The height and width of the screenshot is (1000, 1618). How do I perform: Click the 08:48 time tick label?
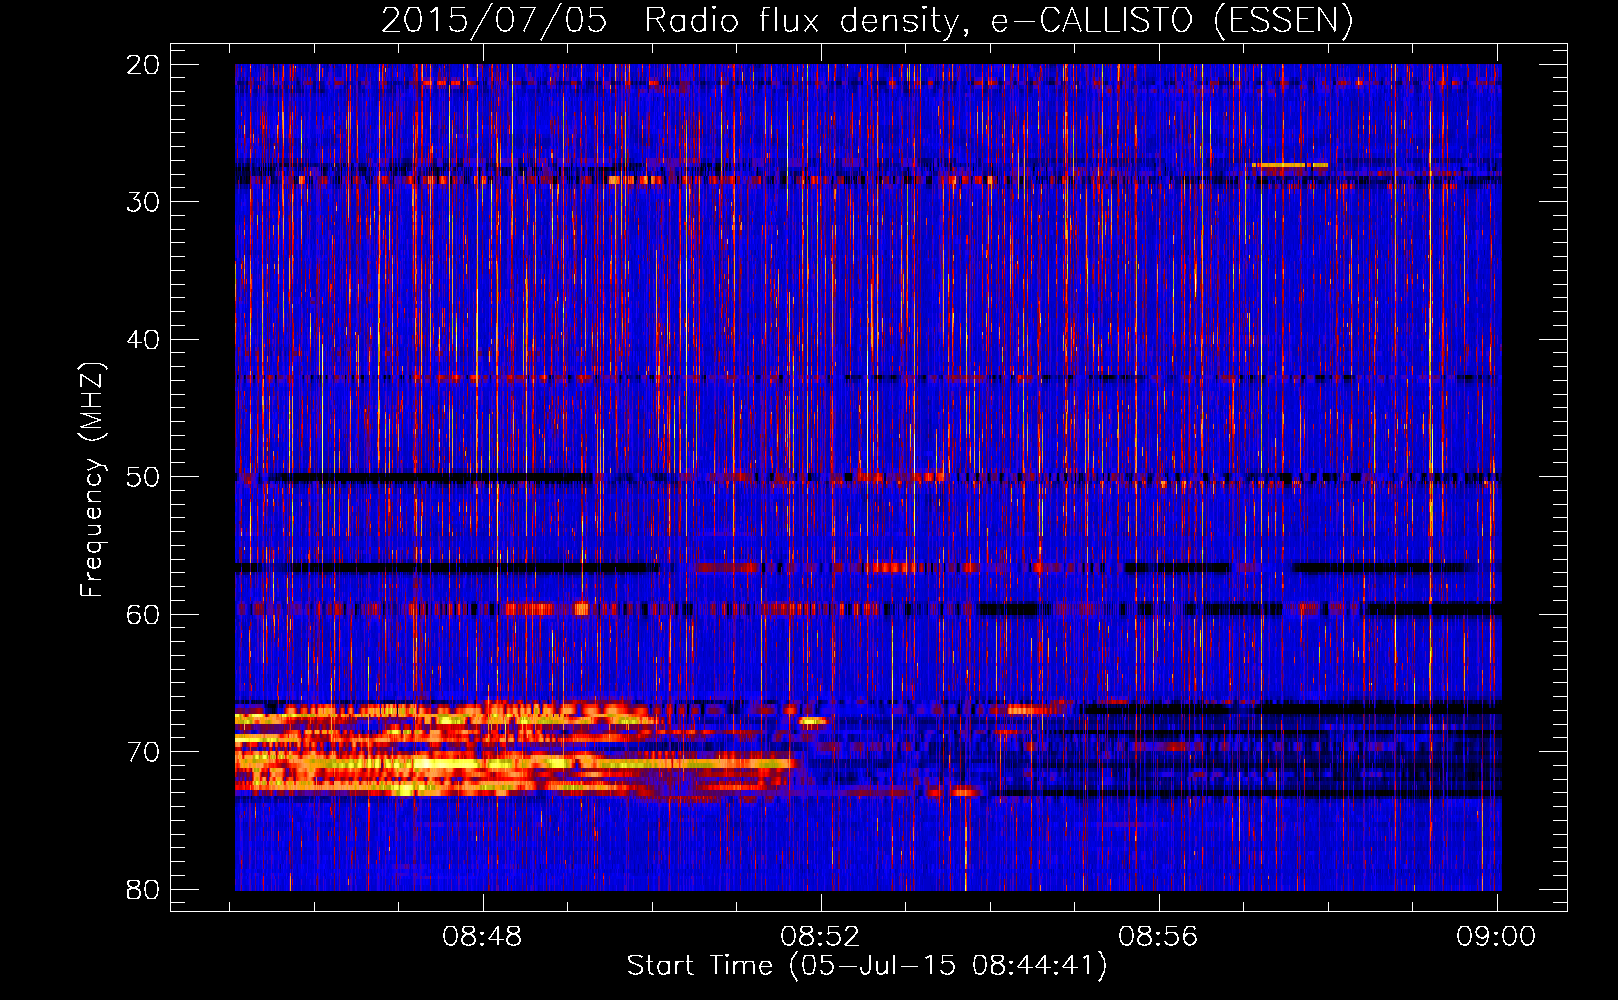482,936
